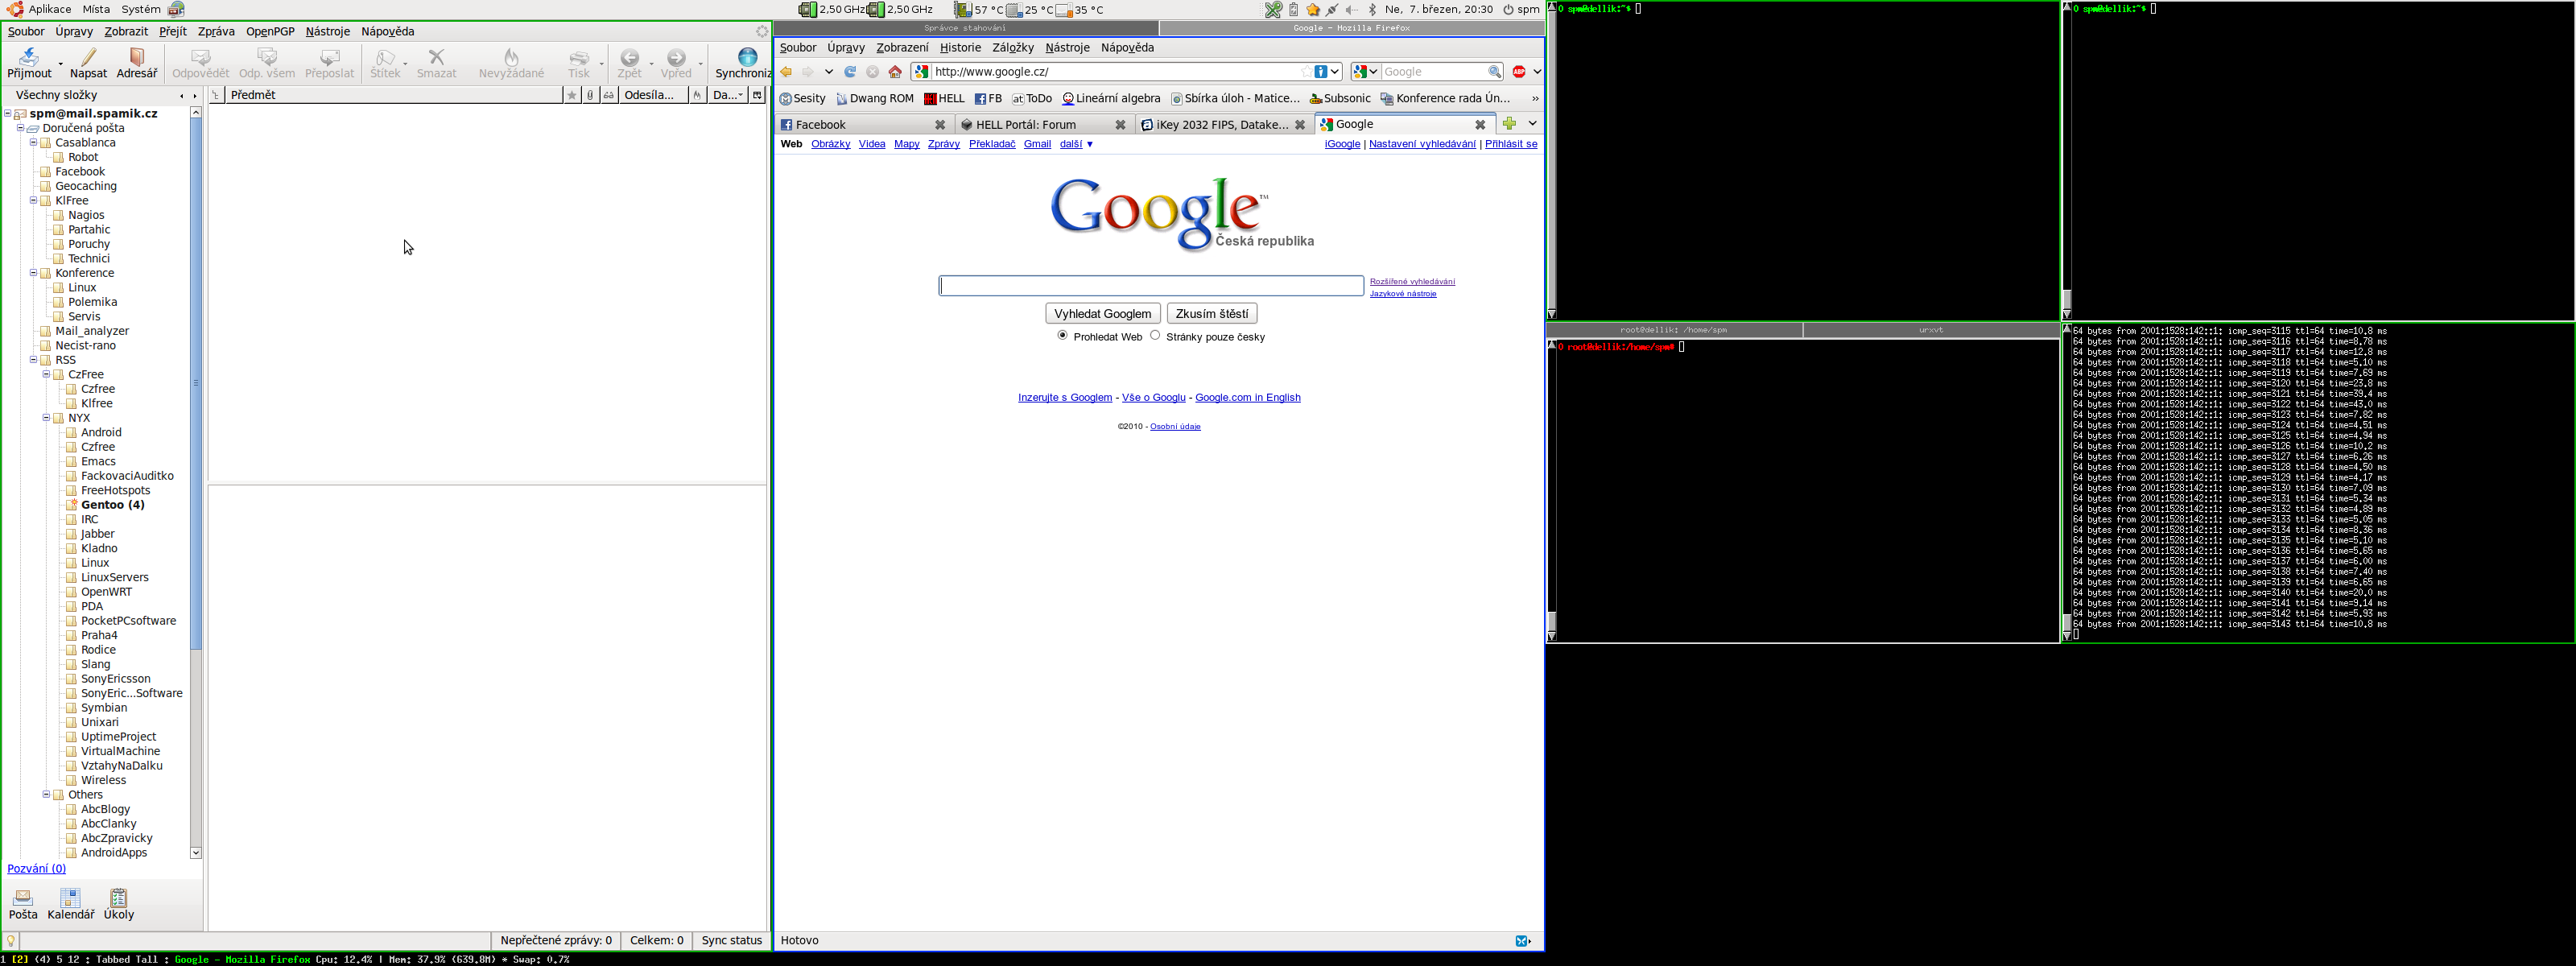Collapse the KlFree folder tree
The image size is (2576, 966).
pyautogui.click(x=33, y=201)
